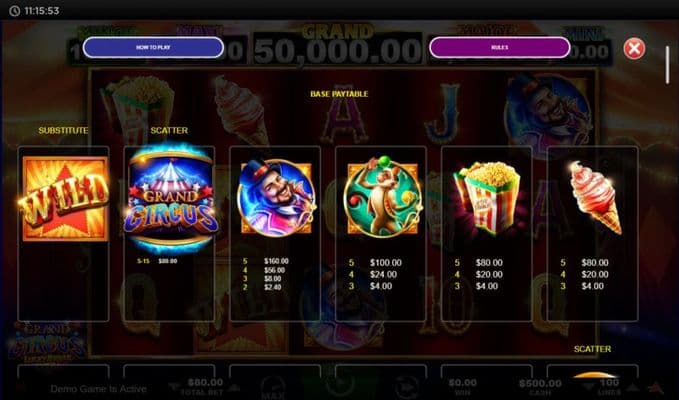The width and height of the screenshot is (679, 400).
Task: Increase total bet with up arrow
Action: [x=233, y=387]
